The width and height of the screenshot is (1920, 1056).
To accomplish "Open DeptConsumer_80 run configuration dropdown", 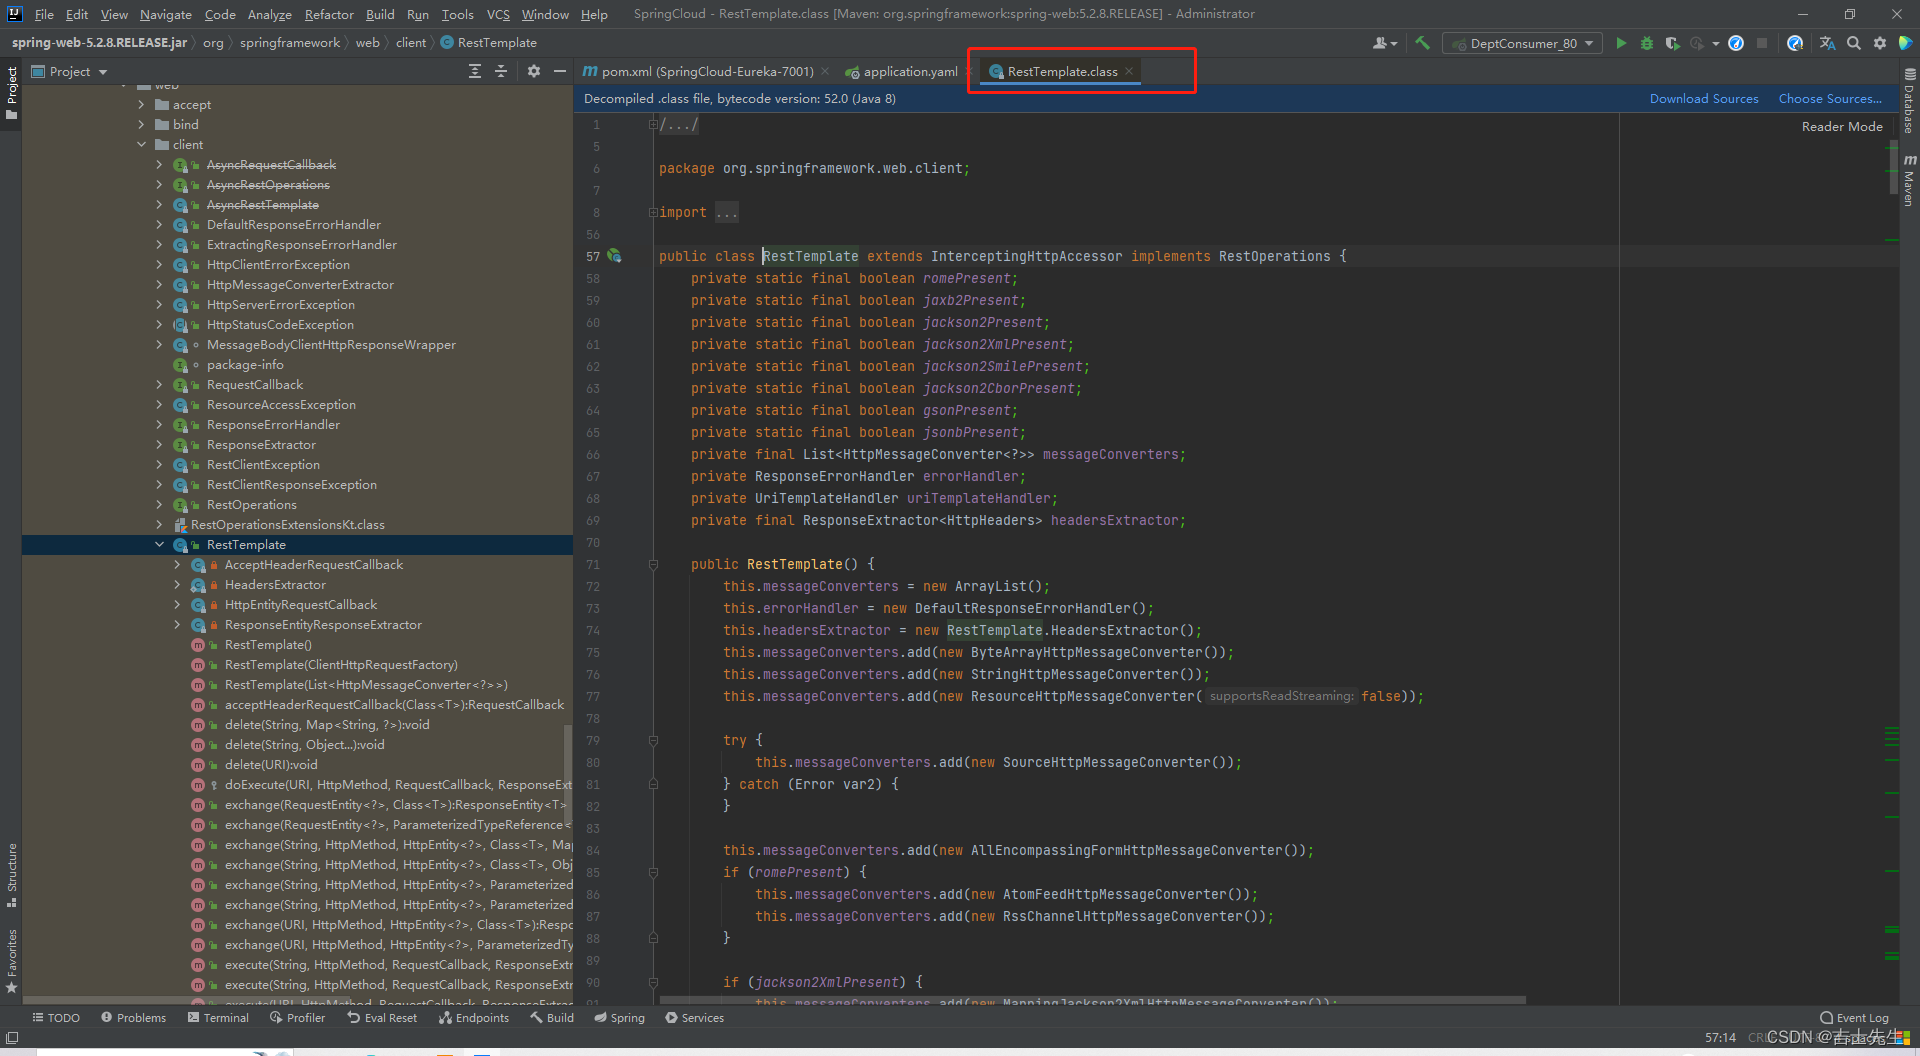I will click(x=1523, y=43).
